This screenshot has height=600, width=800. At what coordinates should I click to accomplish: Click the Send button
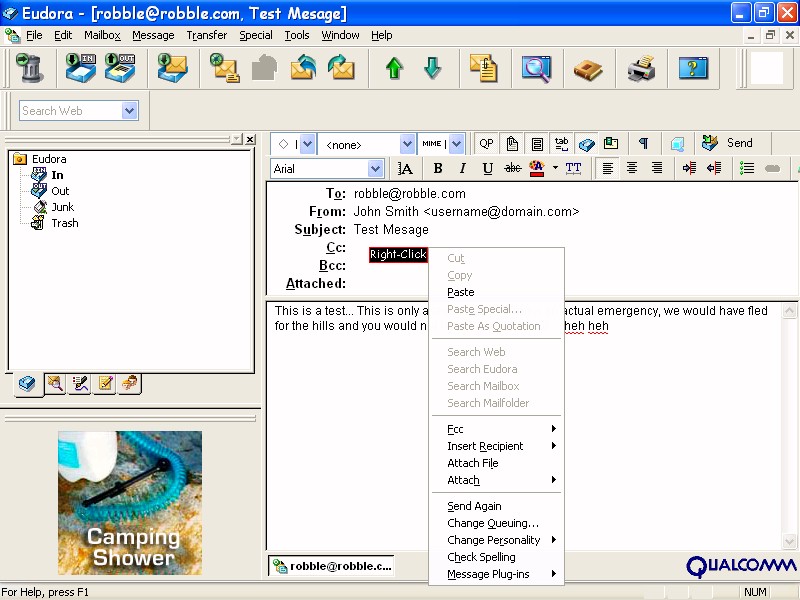[x=728, y=143]
